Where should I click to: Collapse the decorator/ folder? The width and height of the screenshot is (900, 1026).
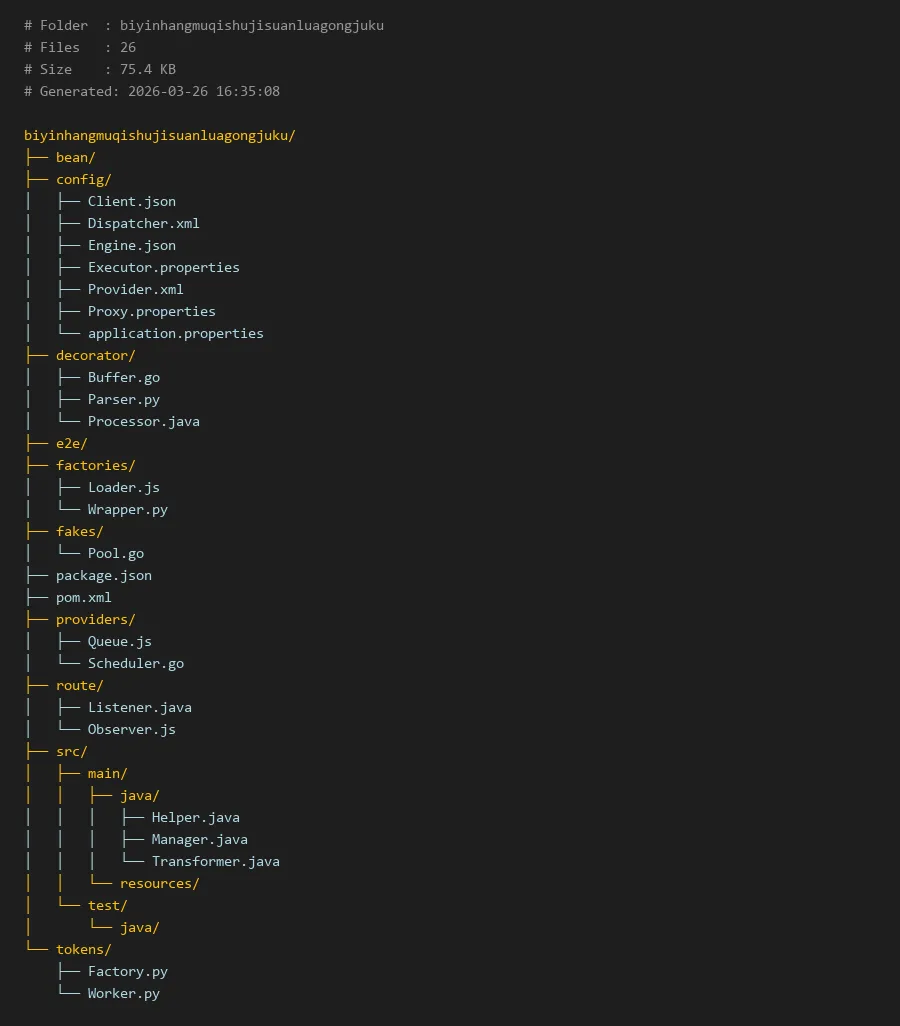click(95, 355)
